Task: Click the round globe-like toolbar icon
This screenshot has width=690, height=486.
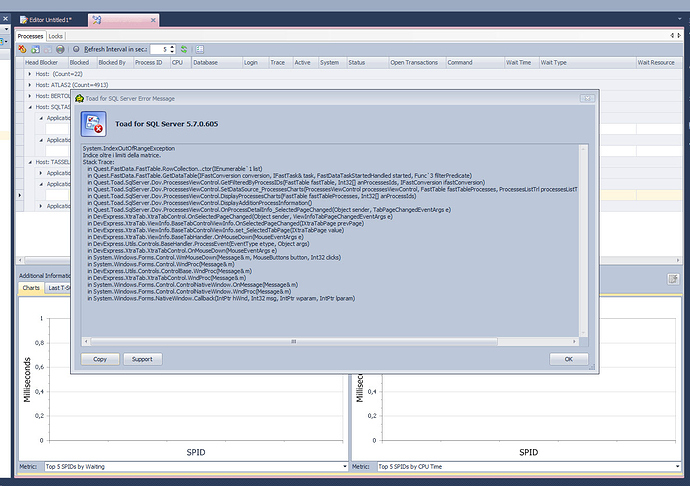Action: 60,49
